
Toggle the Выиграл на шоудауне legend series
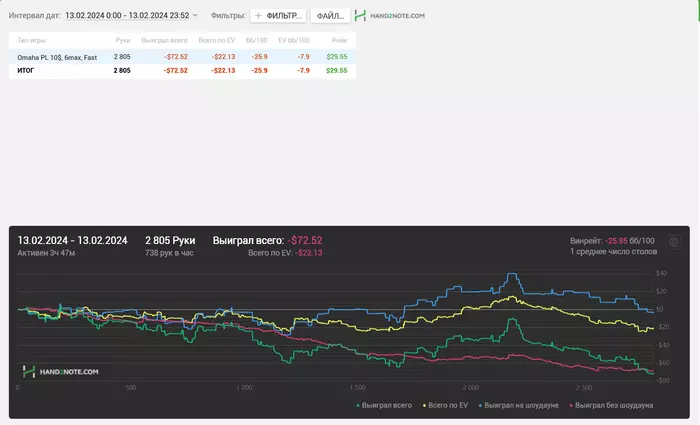518,405
